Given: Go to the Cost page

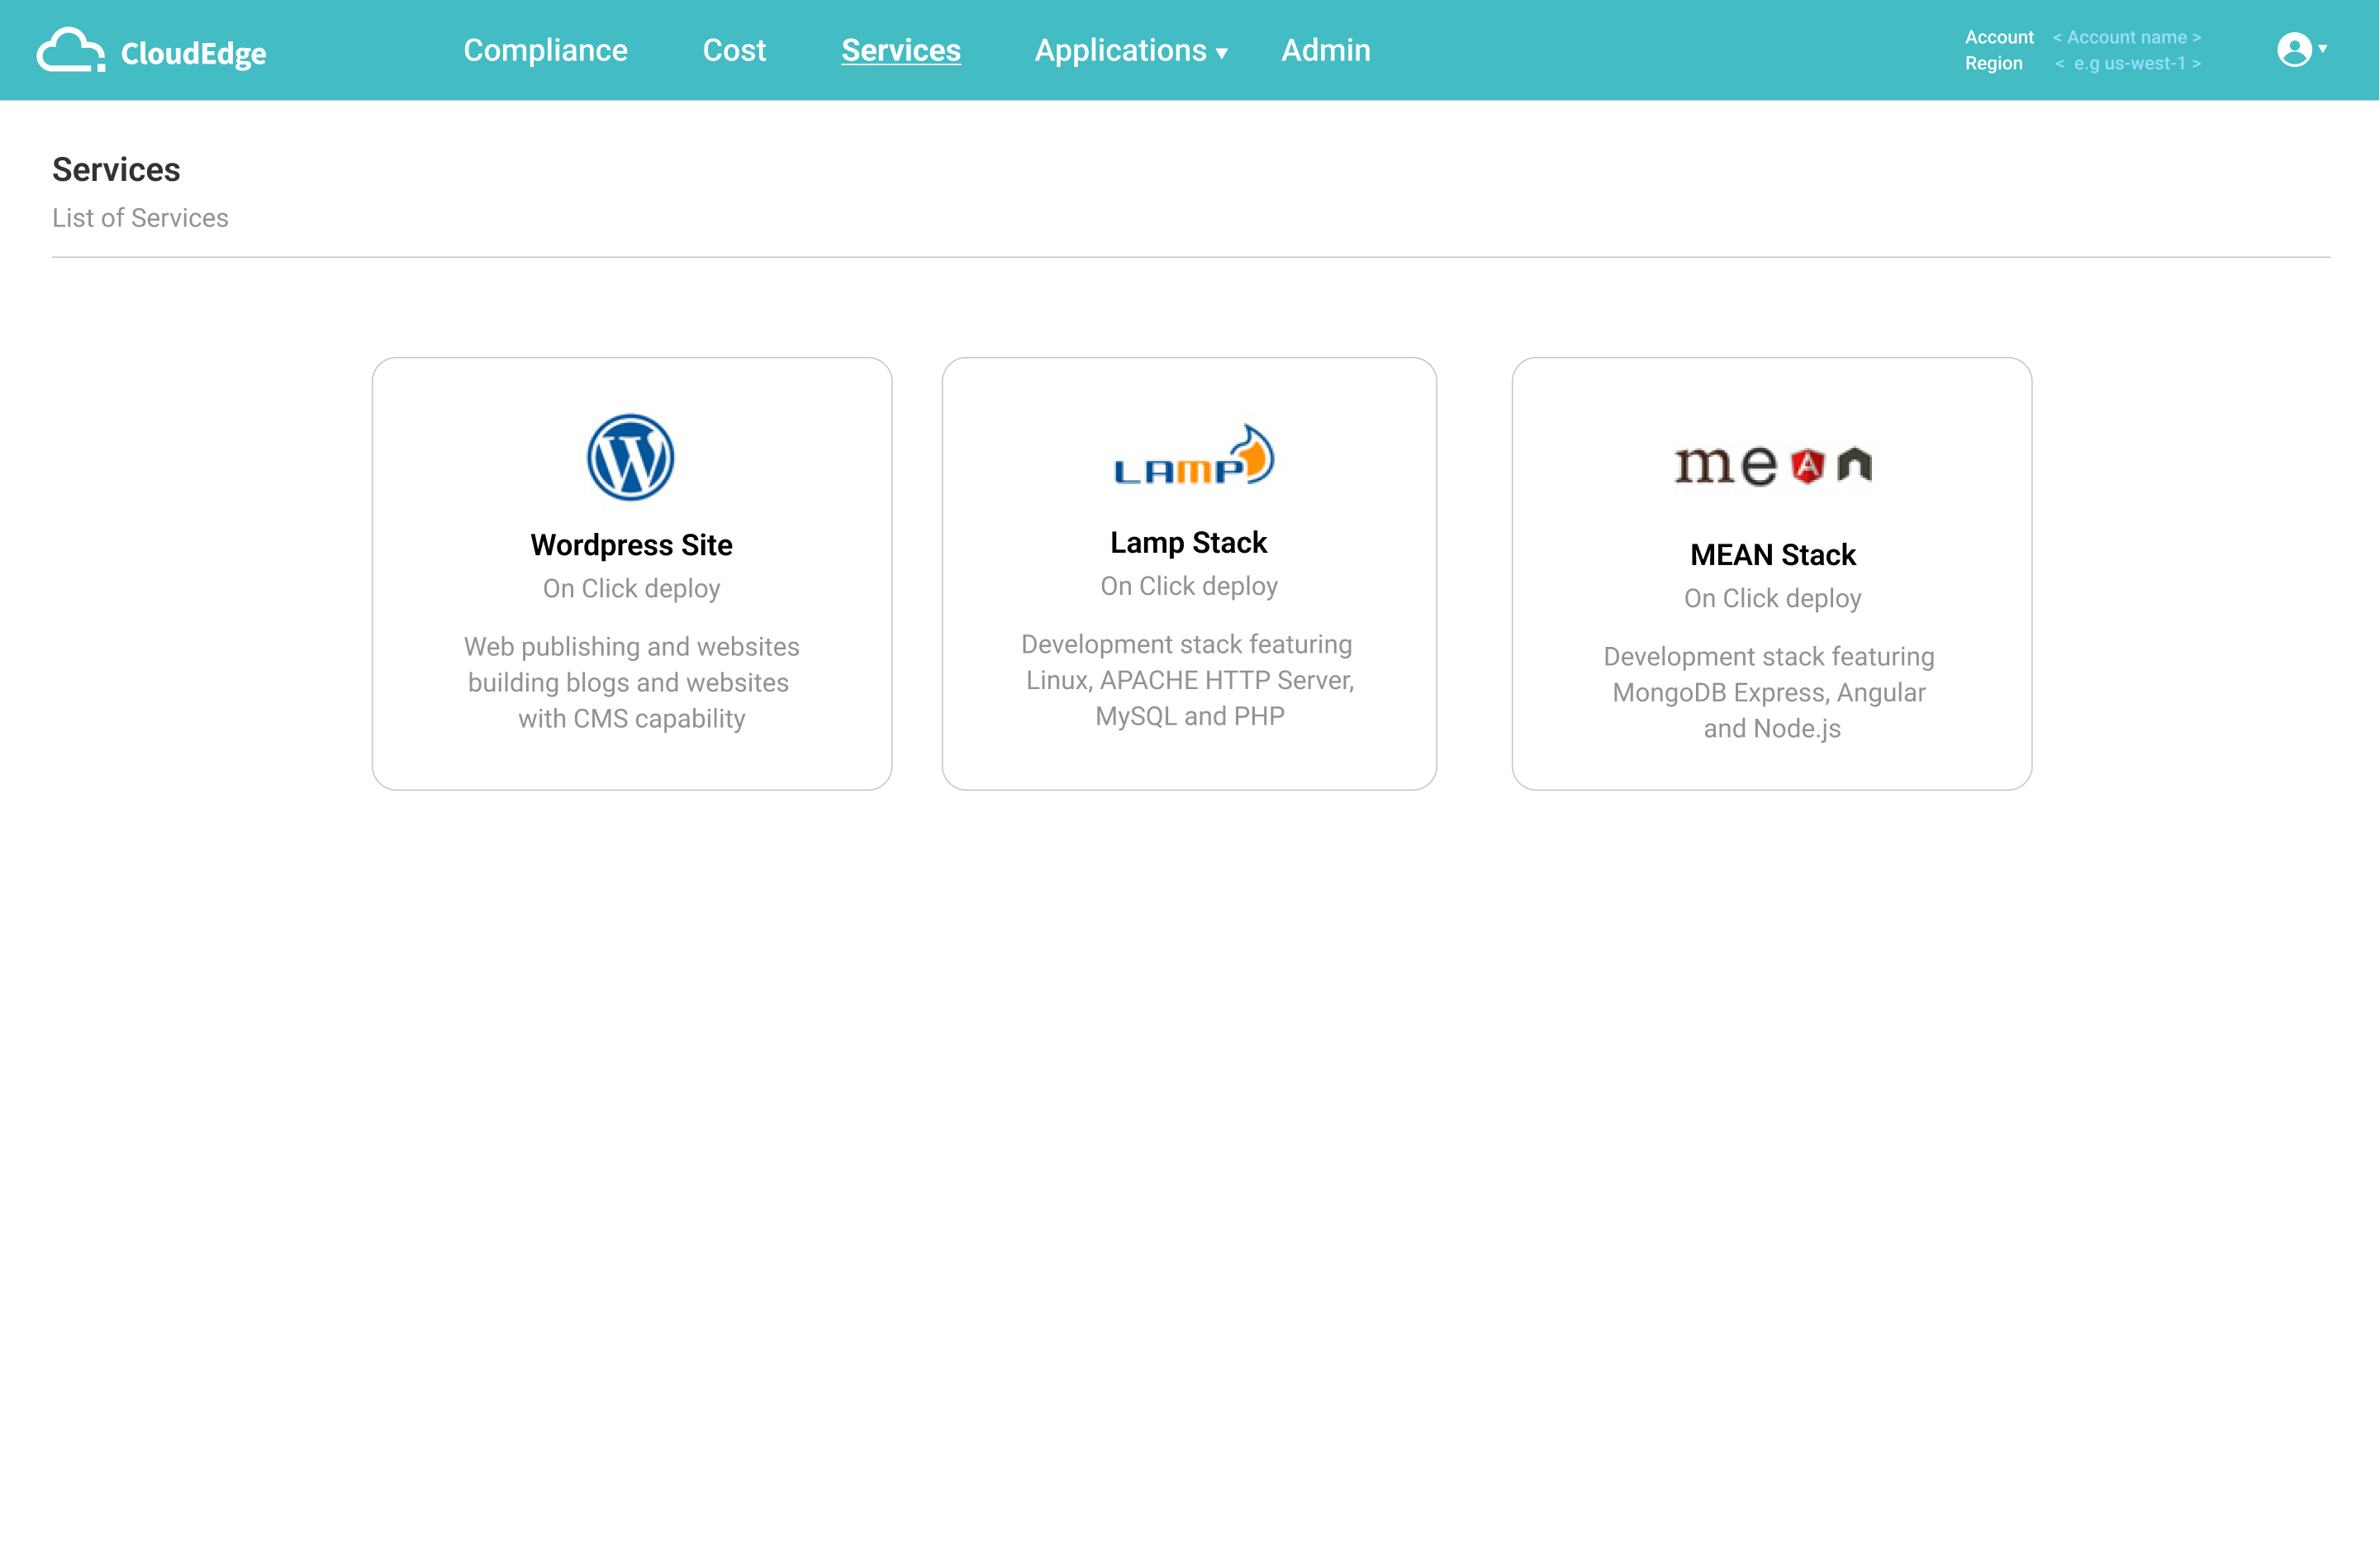Looking at the screenshot, I should pyautogui.click(x=734, y=50).
